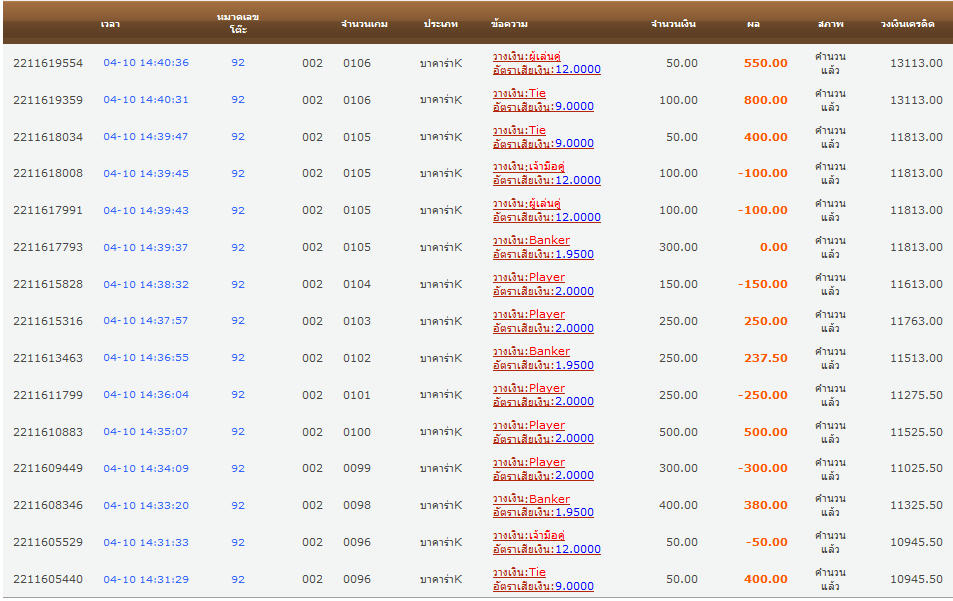Click the เวลา column header
This screenshot has height=601, width=953.
point(110,23)
